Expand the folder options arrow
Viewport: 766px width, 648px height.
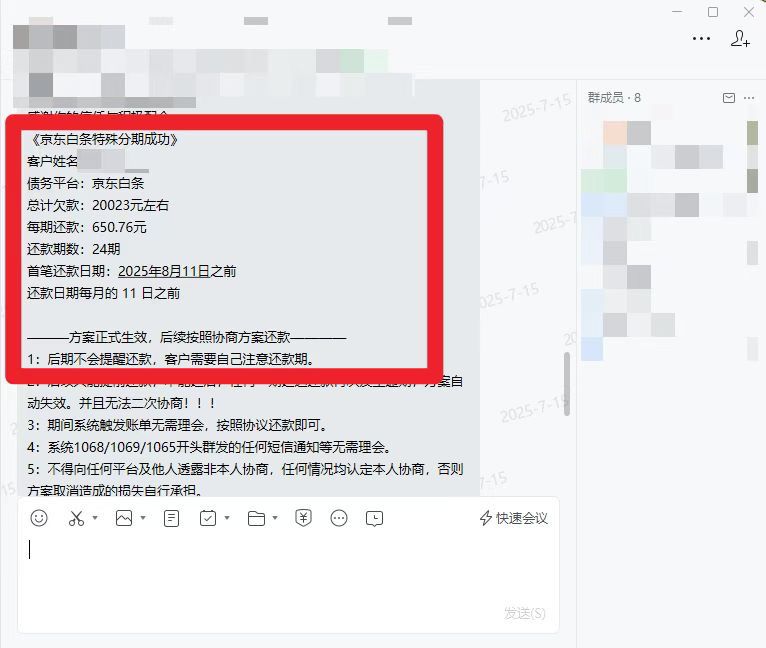click(x=275, y=518)
